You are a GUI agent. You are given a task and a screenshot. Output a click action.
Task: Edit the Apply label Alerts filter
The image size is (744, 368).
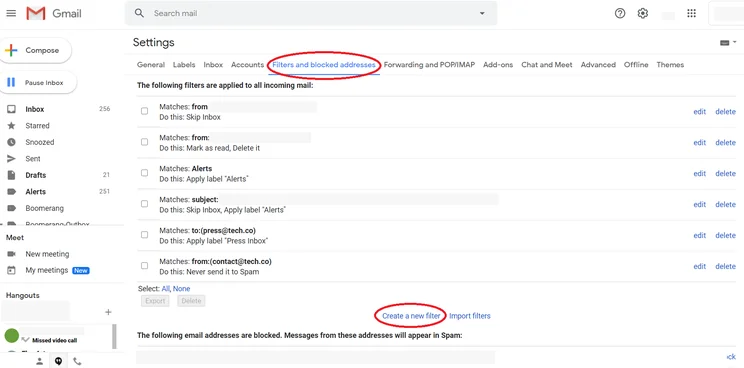(x=700, y=174)
